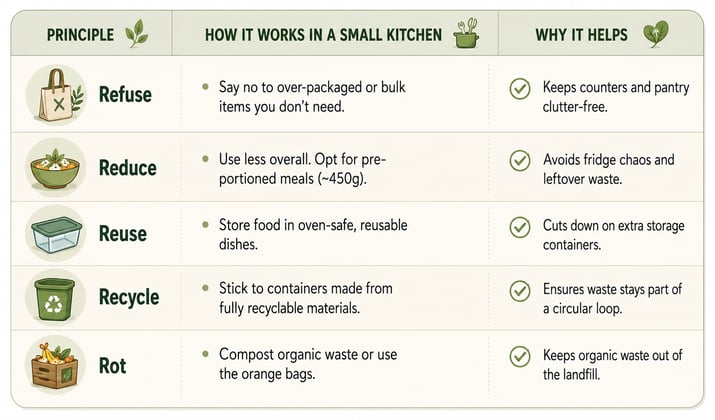Click the salad bowl Reduce icon
Image resolution: width=715 pixels, height=420 pixels.
point(56,167)
